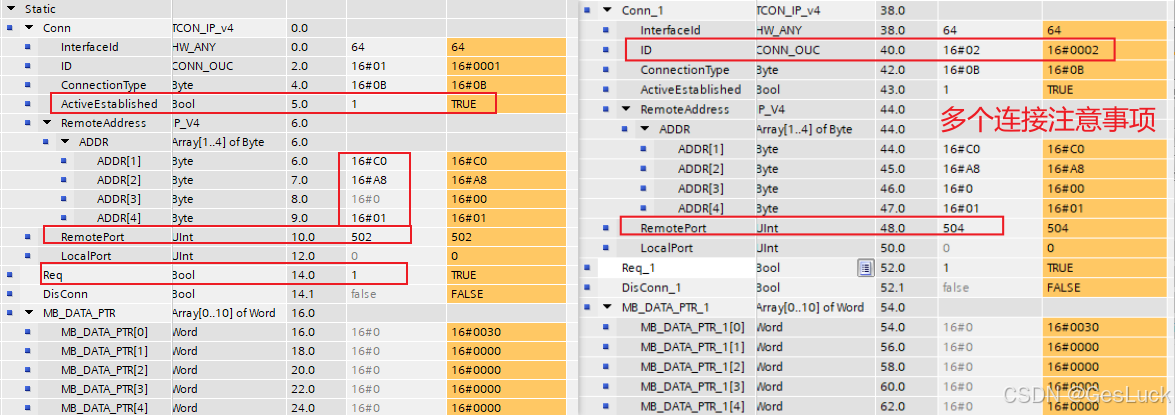
Task: Click Array[0..10] of Word type of MB_DATA_PTR_1
Action: pos(810,307)
